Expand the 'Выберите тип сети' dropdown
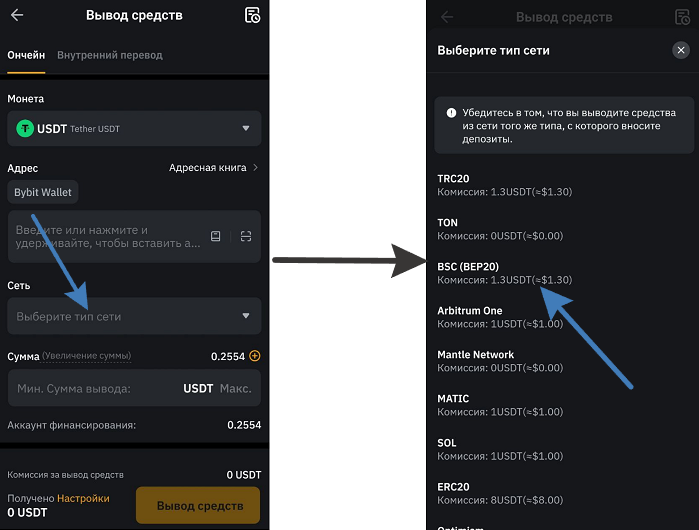699x530 pixels. pos(134,316)
